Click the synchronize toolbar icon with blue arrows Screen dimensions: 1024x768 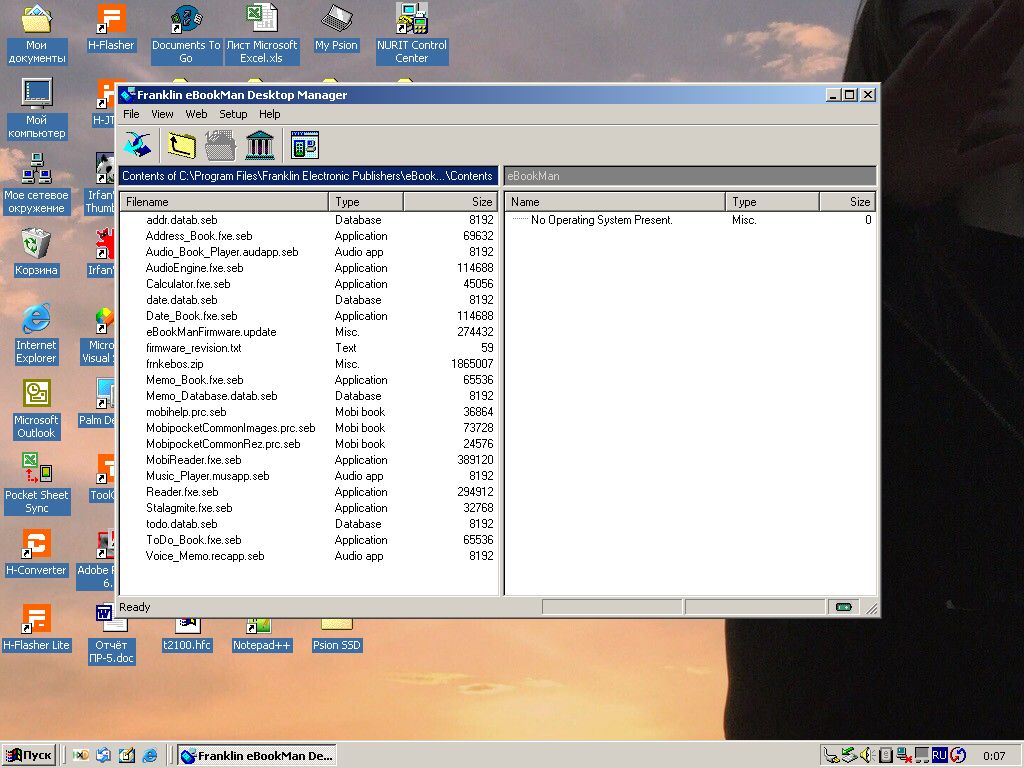[136, 145]
